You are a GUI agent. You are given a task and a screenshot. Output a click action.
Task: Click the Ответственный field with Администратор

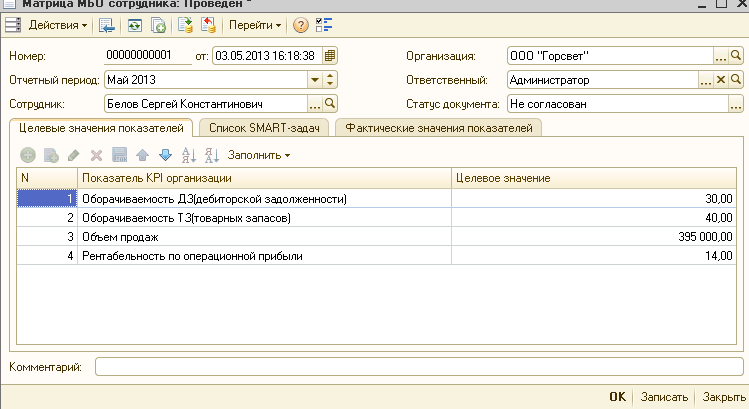(x=603, y=80)
